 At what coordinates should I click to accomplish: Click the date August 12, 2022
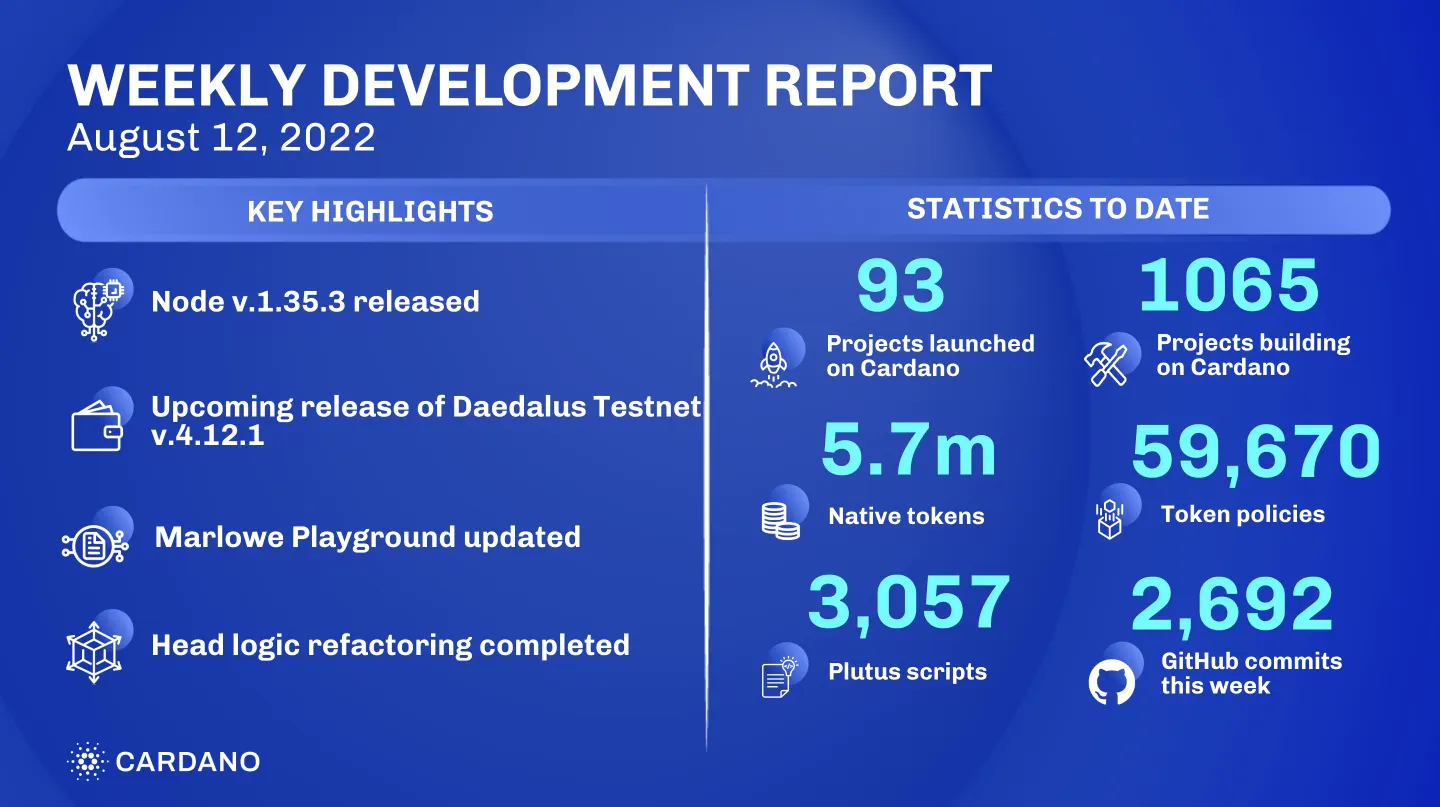click(221, 137)
